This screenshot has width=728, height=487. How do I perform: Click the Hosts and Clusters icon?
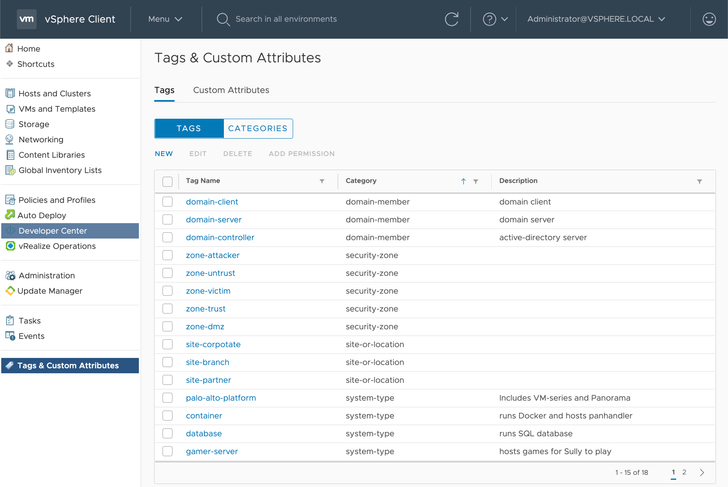click(10, 93)
